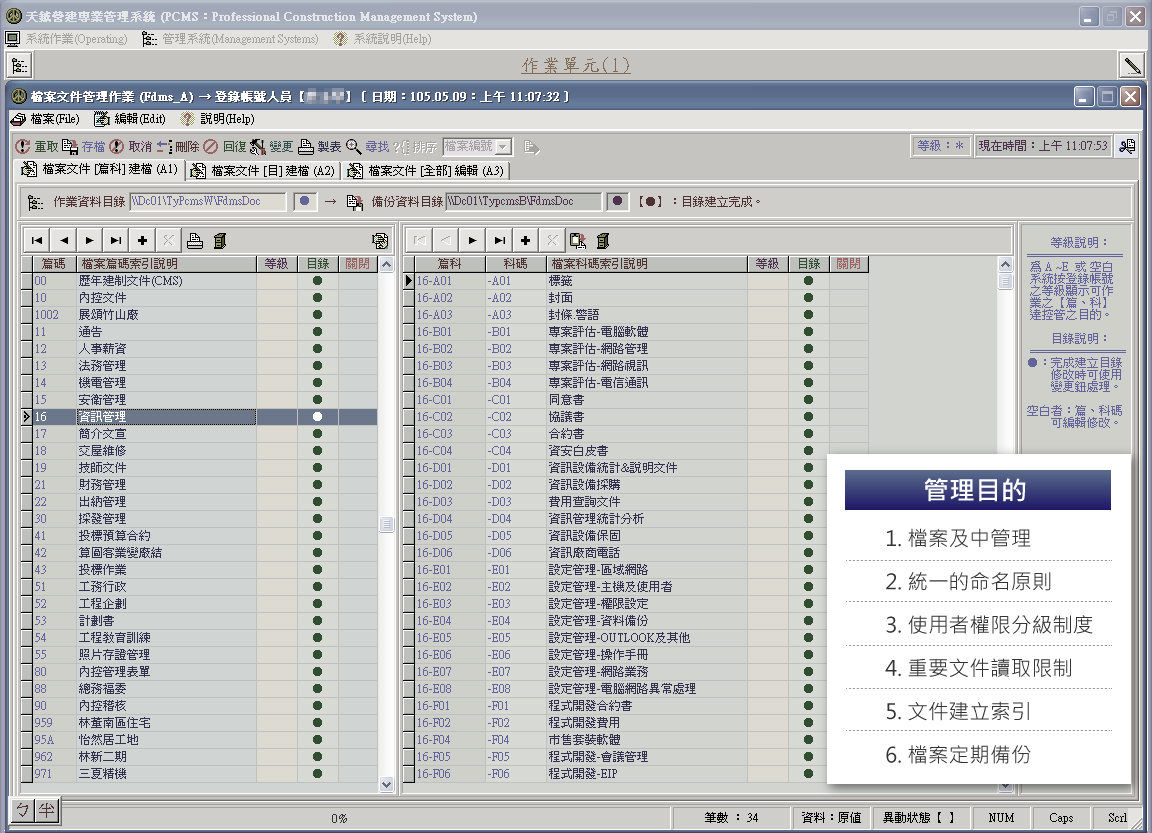1152x833 pixels.
Task: Click the pencil icon beside 作業單元
Action: pyautogui.click(x=1132, y=66)
